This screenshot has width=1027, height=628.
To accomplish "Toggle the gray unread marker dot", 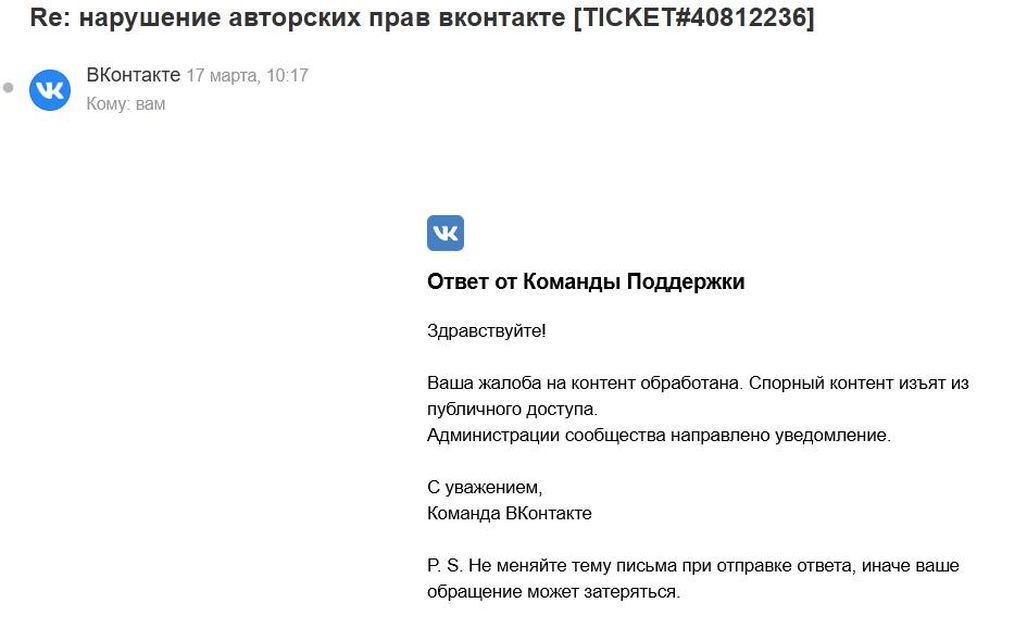I will [9, 87].
